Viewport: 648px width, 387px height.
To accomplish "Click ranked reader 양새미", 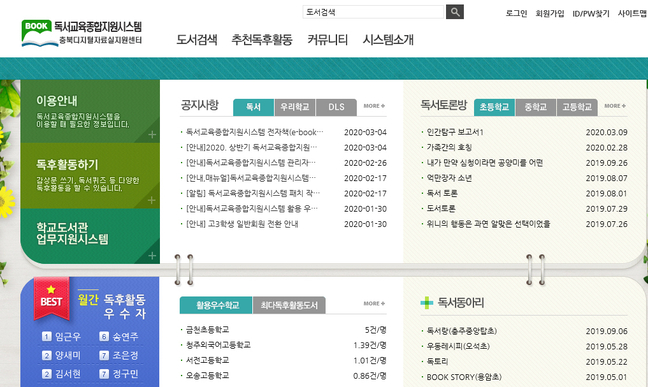I will tap(68, 355).
